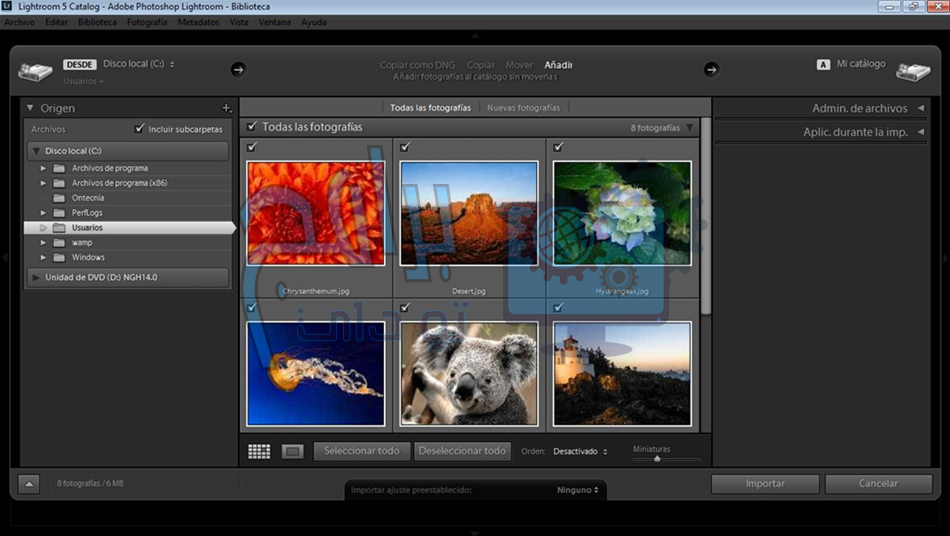Click the Importar button
This screenshot has height=536, width=950.
point(765,484)
